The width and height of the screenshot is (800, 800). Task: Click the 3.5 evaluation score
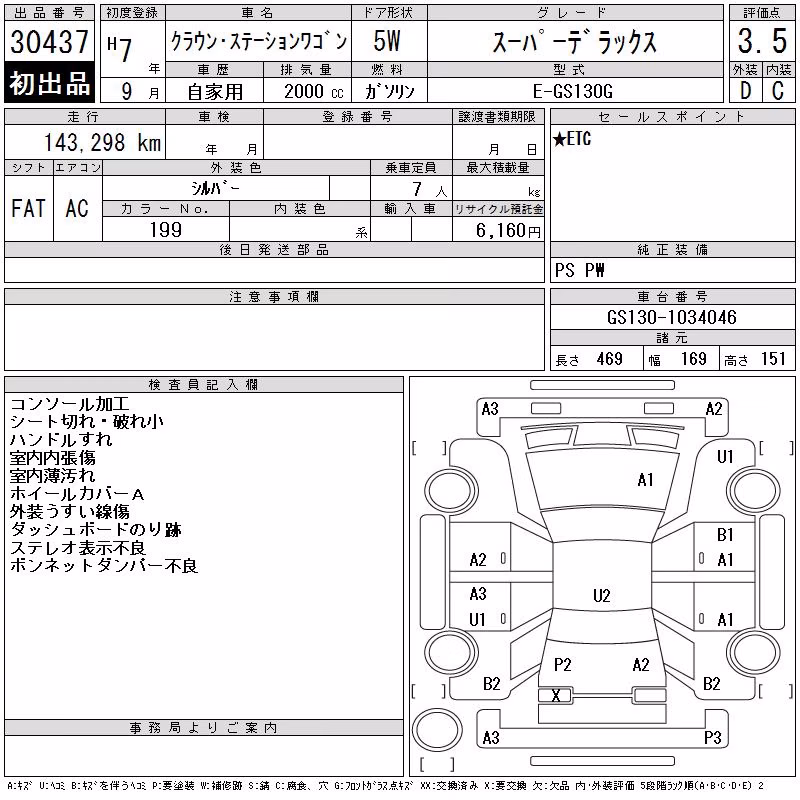[x=762, y=41]
